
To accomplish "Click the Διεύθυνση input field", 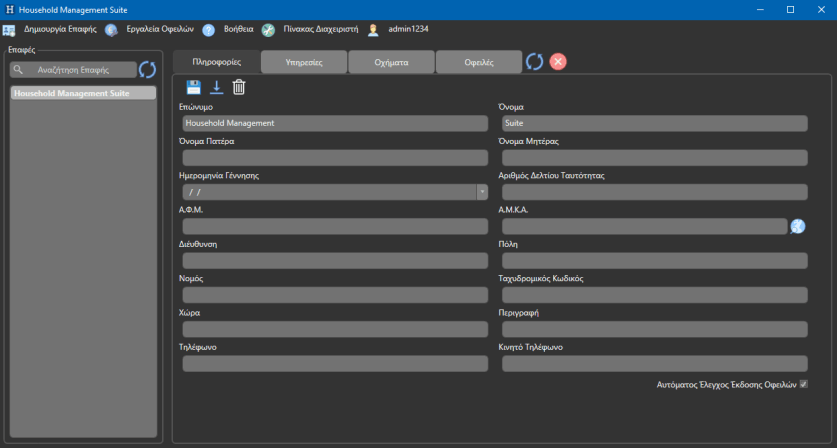I will [x=335, y=261].
